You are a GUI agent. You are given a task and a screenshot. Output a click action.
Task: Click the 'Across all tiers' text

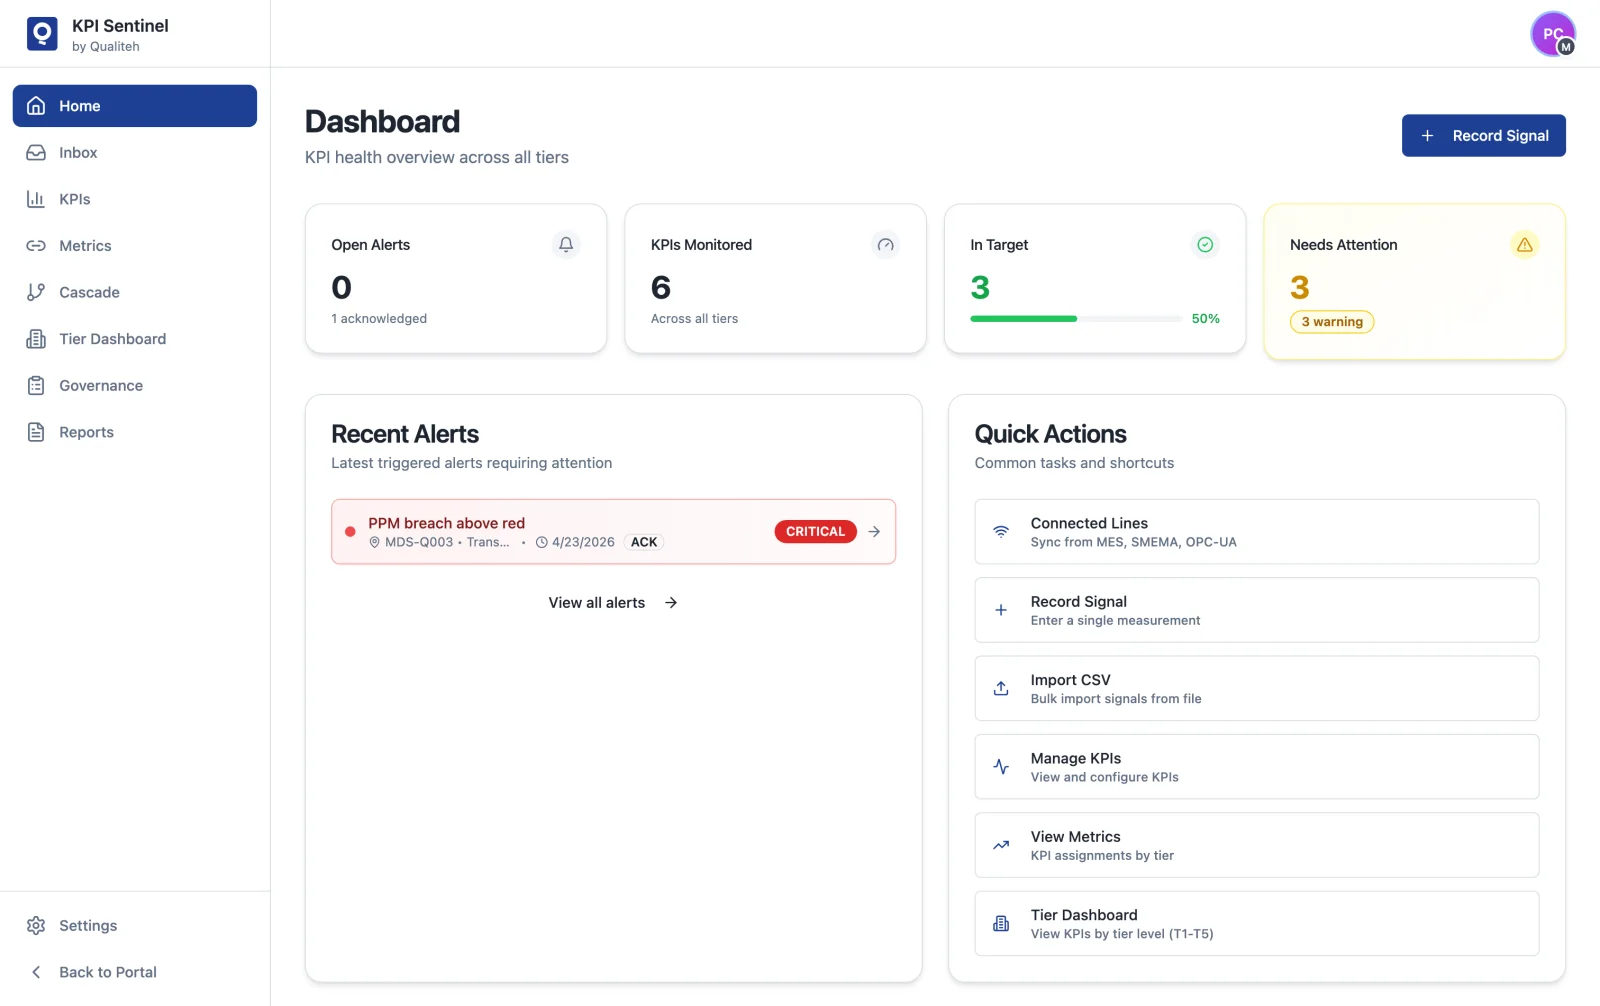(694, 319)
